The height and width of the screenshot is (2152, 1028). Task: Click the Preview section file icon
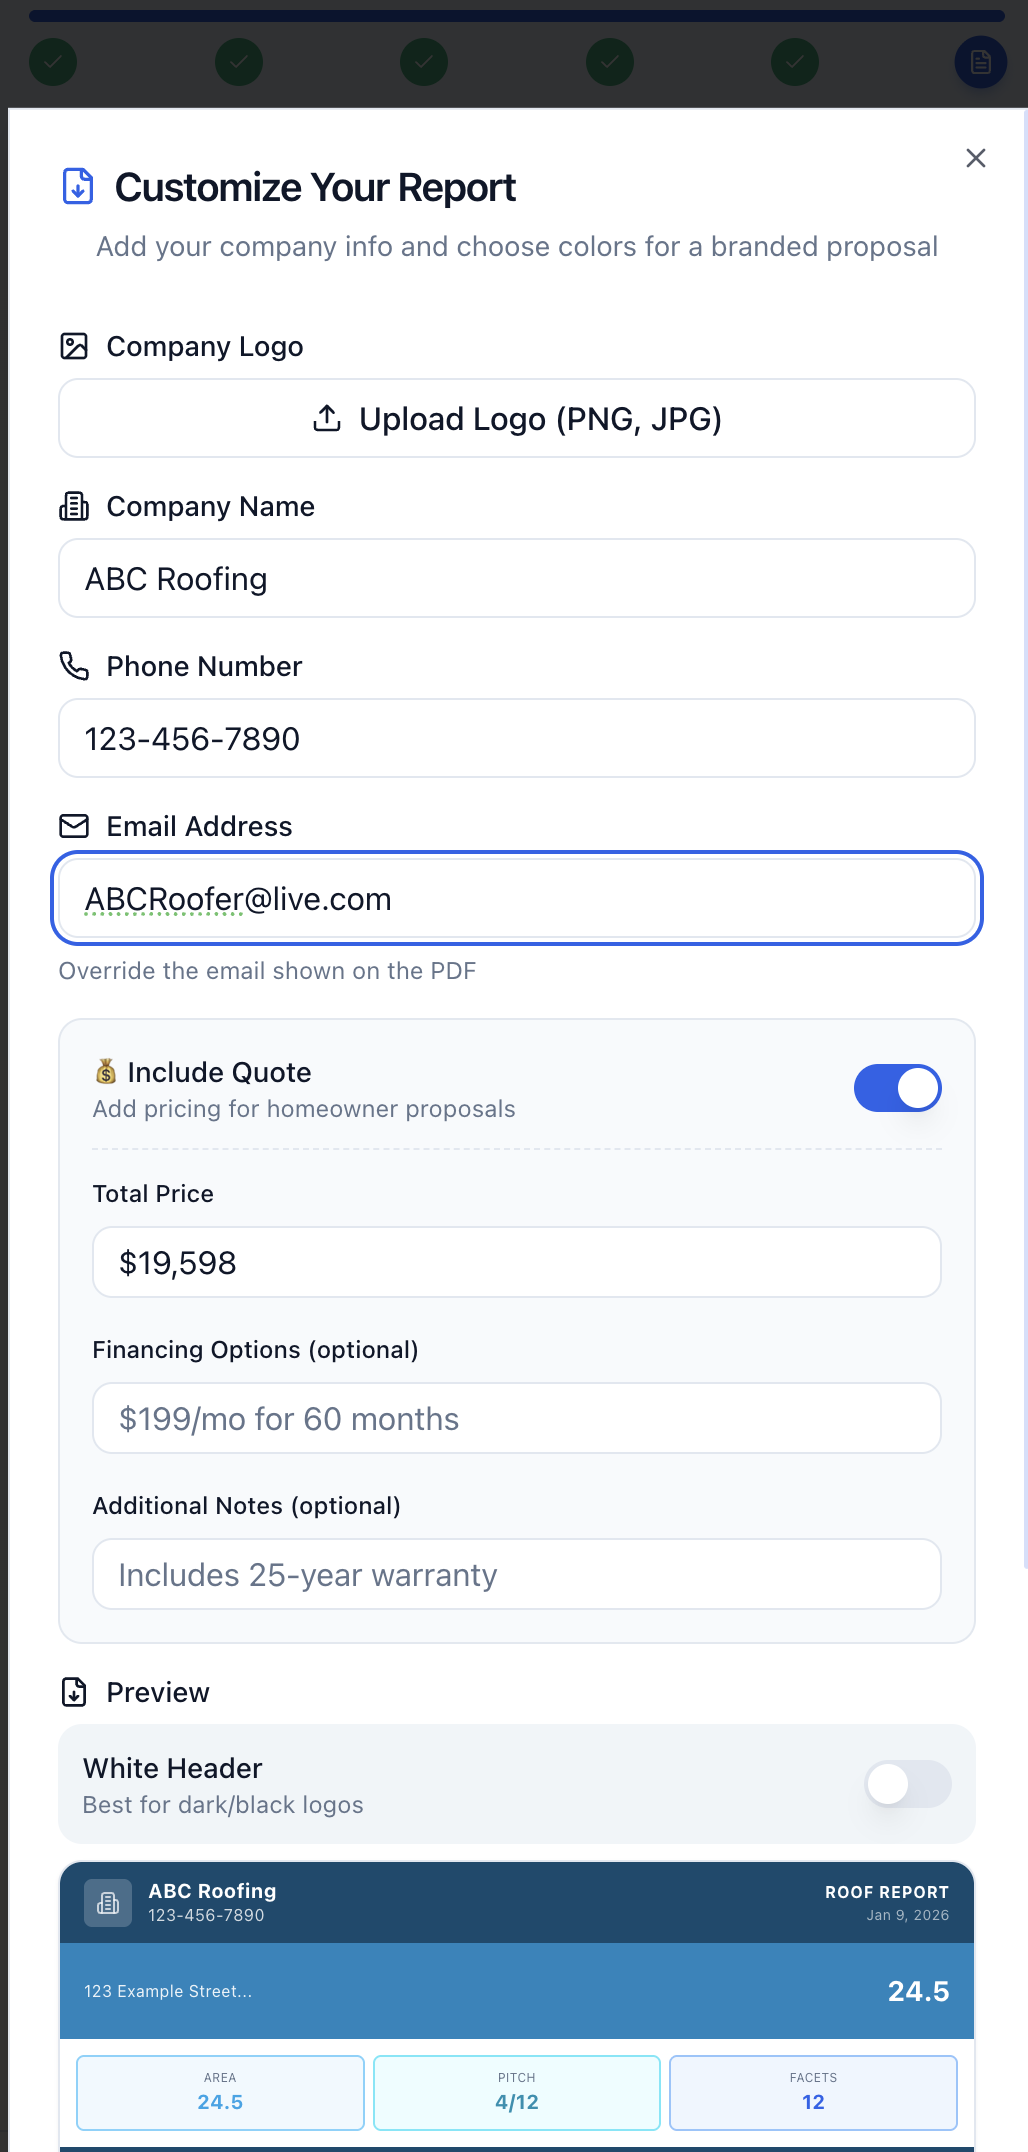pyautogui.click(x=74, y=1692)
